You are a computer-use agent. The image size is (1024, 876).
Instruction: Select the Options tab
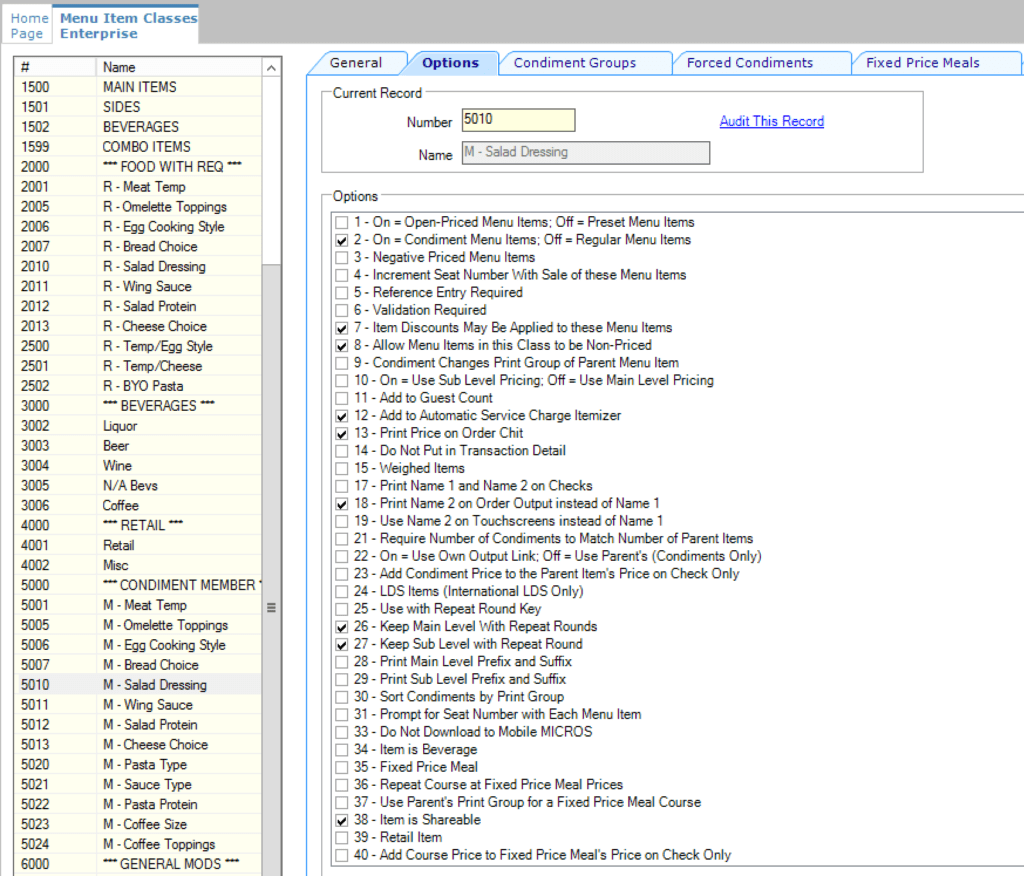click(451, 63)
